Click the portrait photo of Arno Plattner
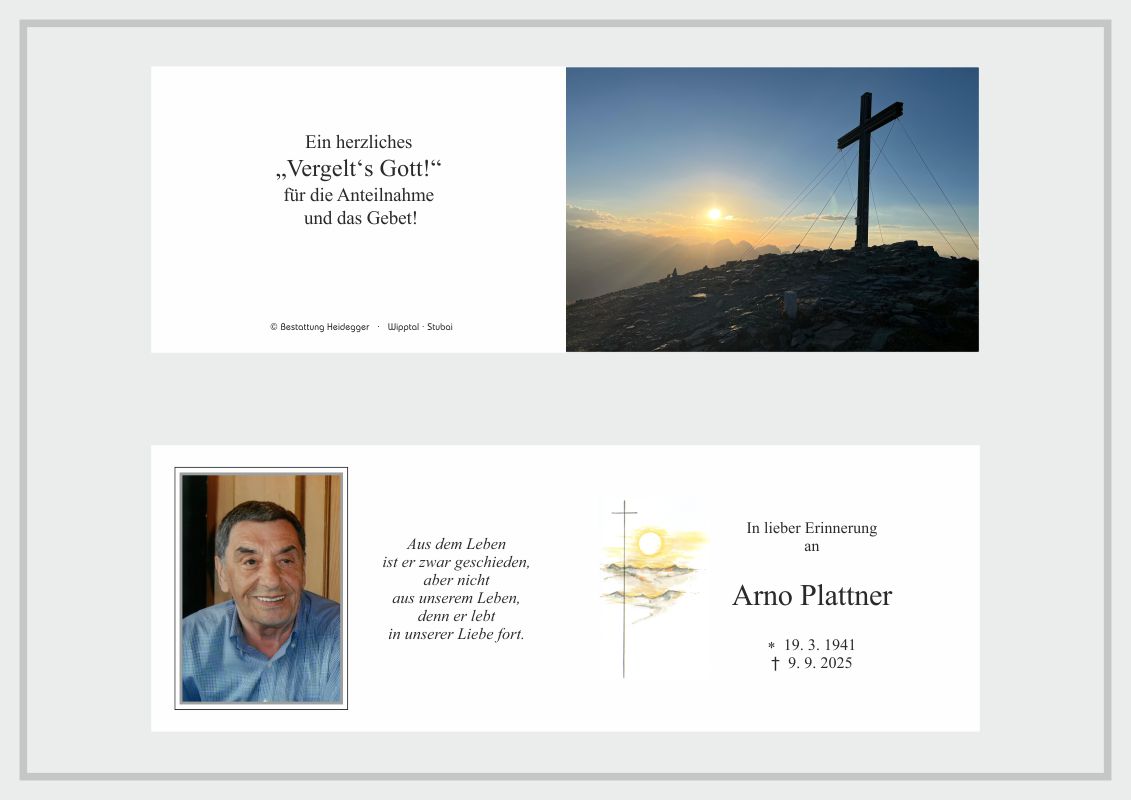This screenshot has width=1131, height=800. (x=261, y=588)
